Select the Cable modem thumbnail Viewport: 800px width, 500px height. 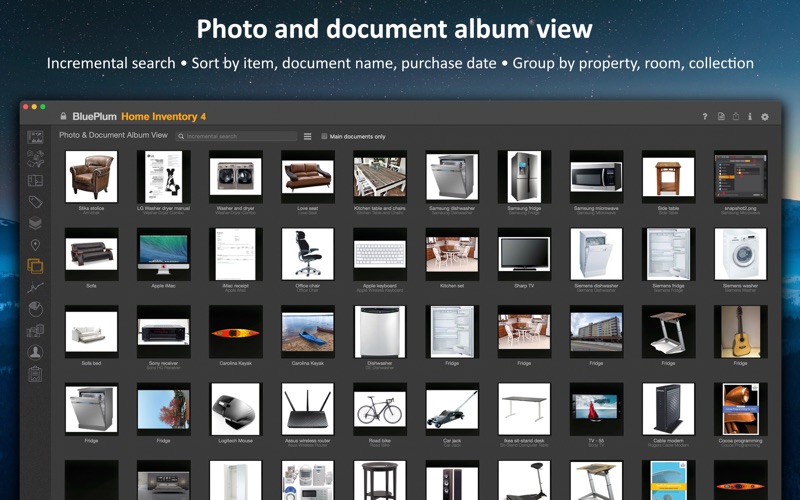[668, 409]
